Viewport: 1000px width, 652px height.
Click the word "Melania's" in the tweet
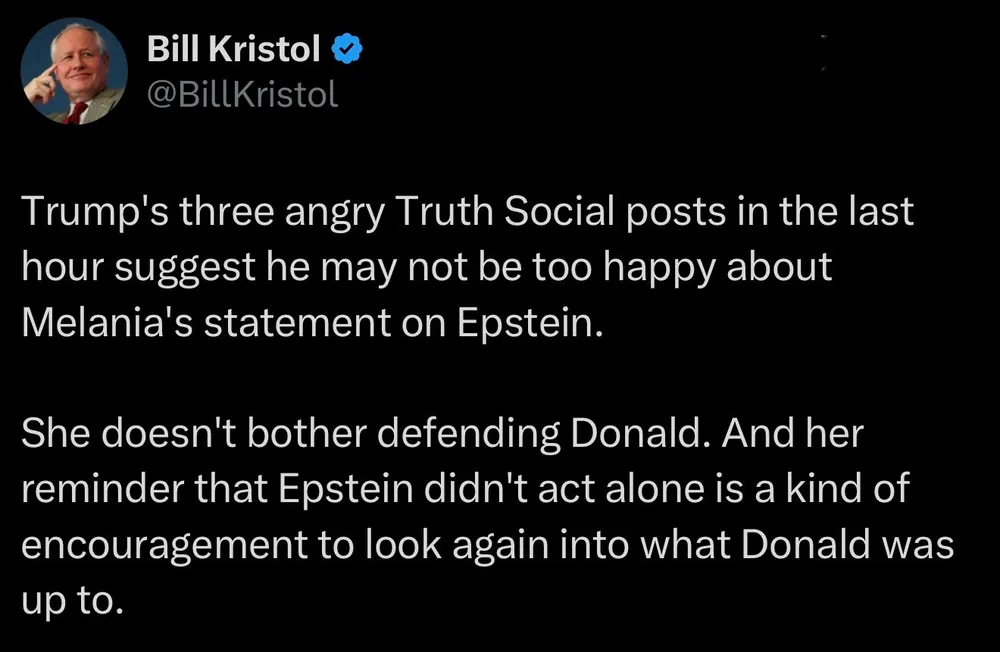(x=104, y=326)
